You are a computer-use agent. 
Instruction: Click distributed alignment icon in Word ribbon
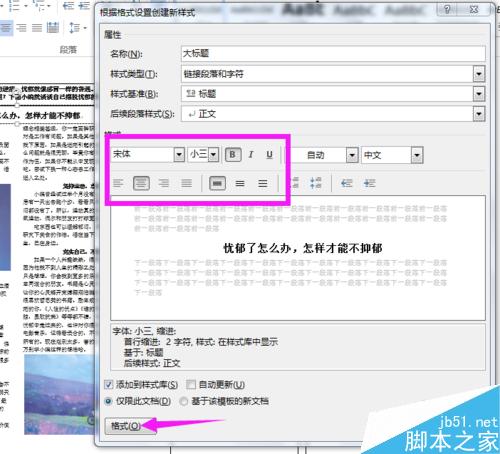click(x=53, y=27)
